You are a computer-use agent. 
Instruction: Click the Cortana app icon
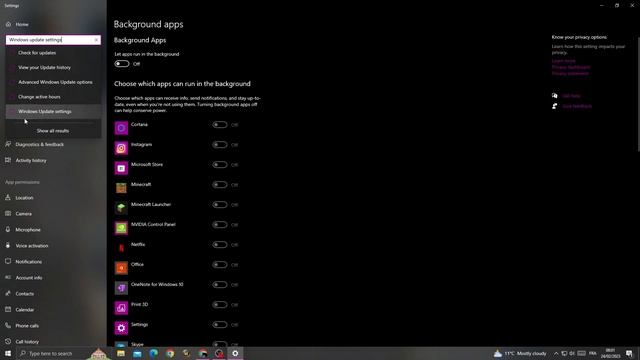[121, 128]
